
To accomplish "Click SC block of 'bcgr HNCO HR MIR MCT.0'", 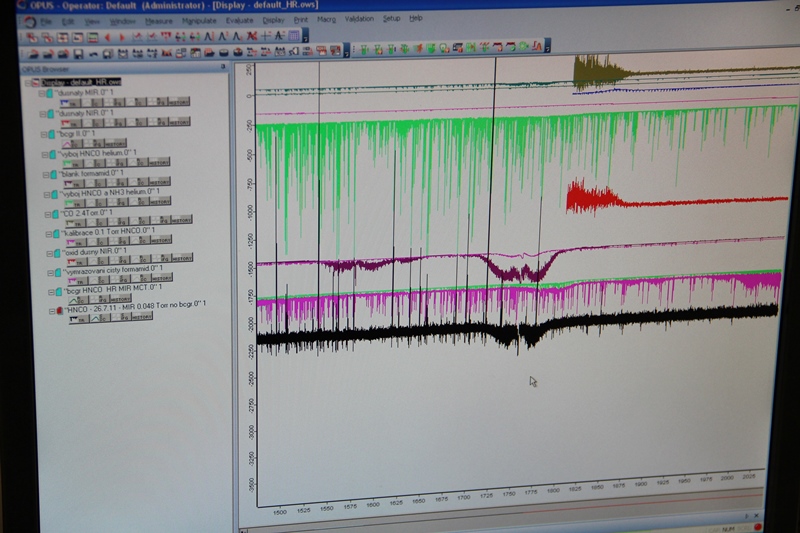I will click(x=79, y=301).
